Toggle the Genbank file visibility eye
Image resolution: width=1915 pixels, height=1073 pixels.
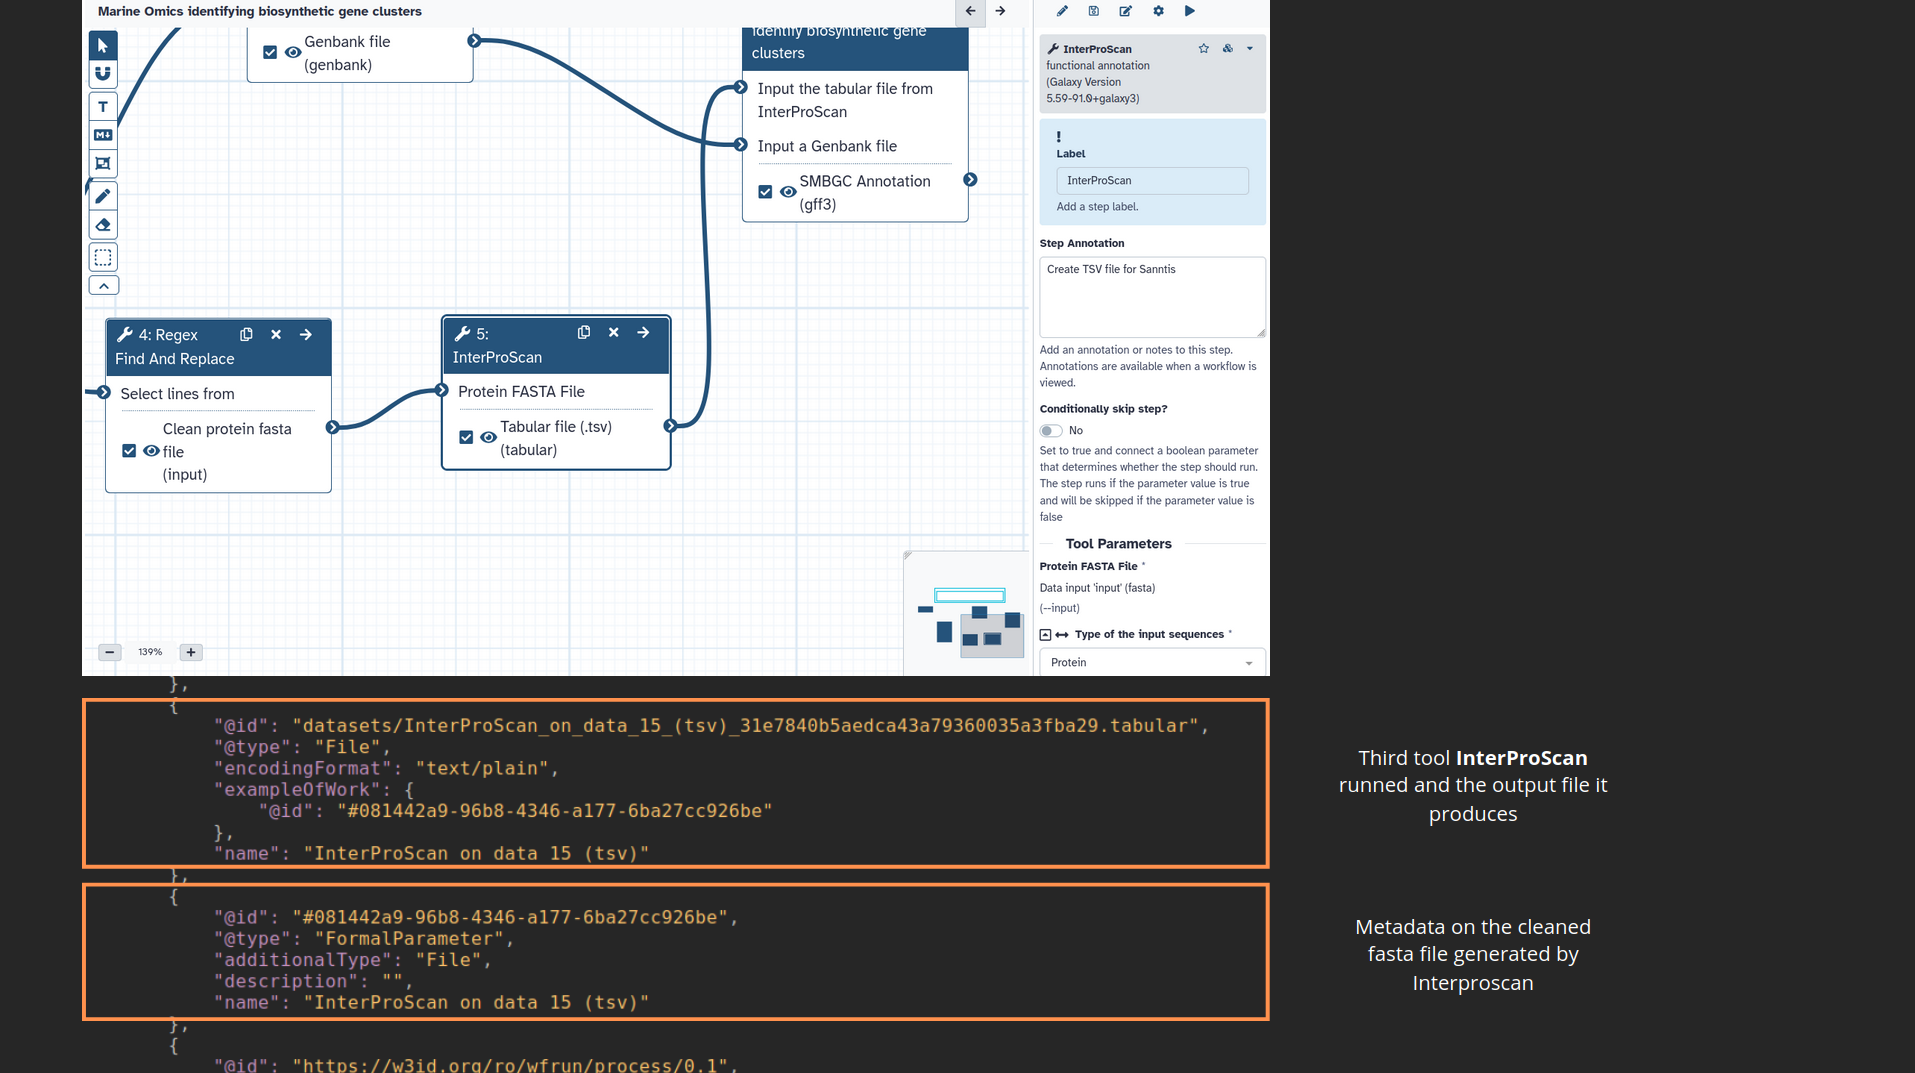293,52
